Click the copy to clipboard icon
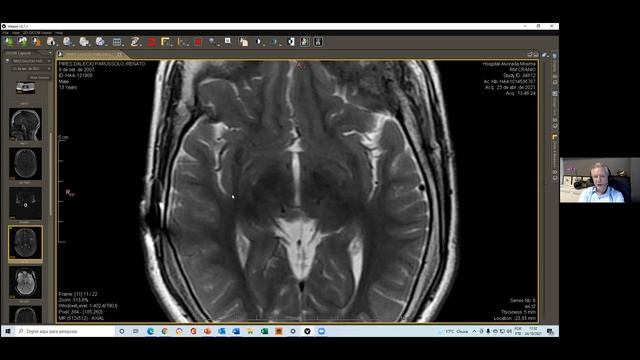640x360 pixels. [x=243, y=42]
